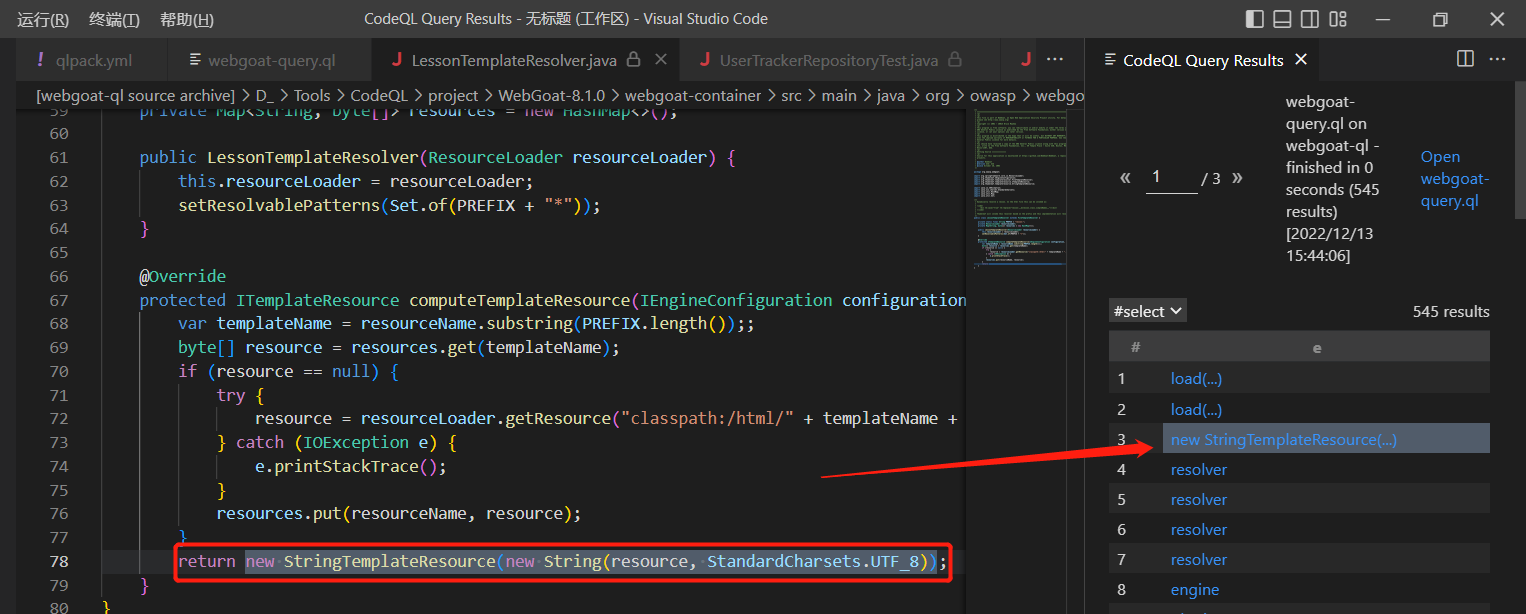Click lock icon on UserTrackerRepositoryTest.java tab

955,60
